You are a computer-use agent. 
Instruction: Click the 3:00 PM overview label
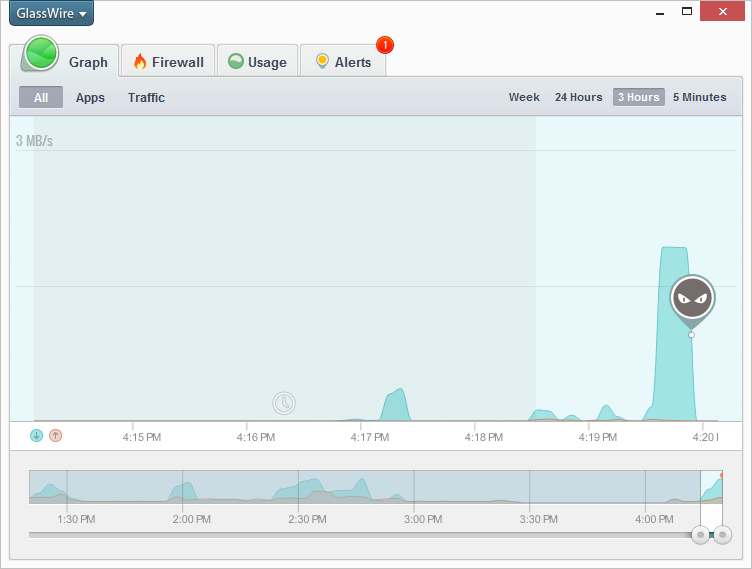tap(423, 519)
